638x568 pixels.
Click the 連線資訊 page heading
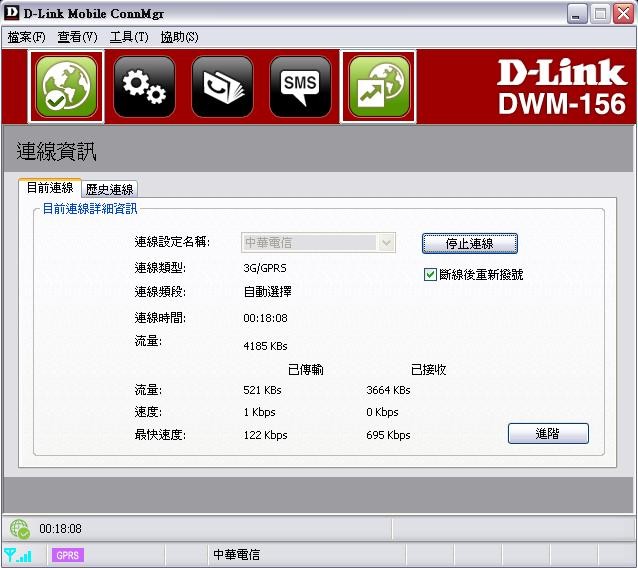[56, 151]
